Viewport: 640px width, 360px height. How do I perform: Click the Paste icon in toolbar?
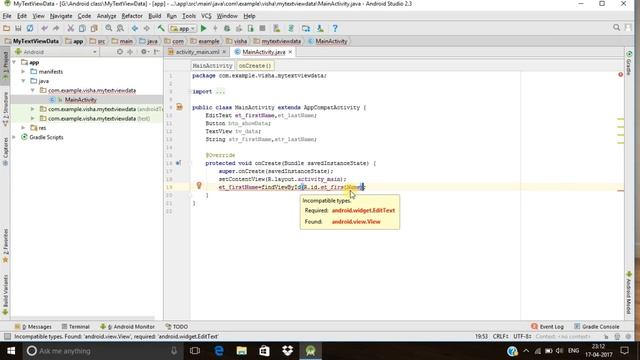(94, 29)
